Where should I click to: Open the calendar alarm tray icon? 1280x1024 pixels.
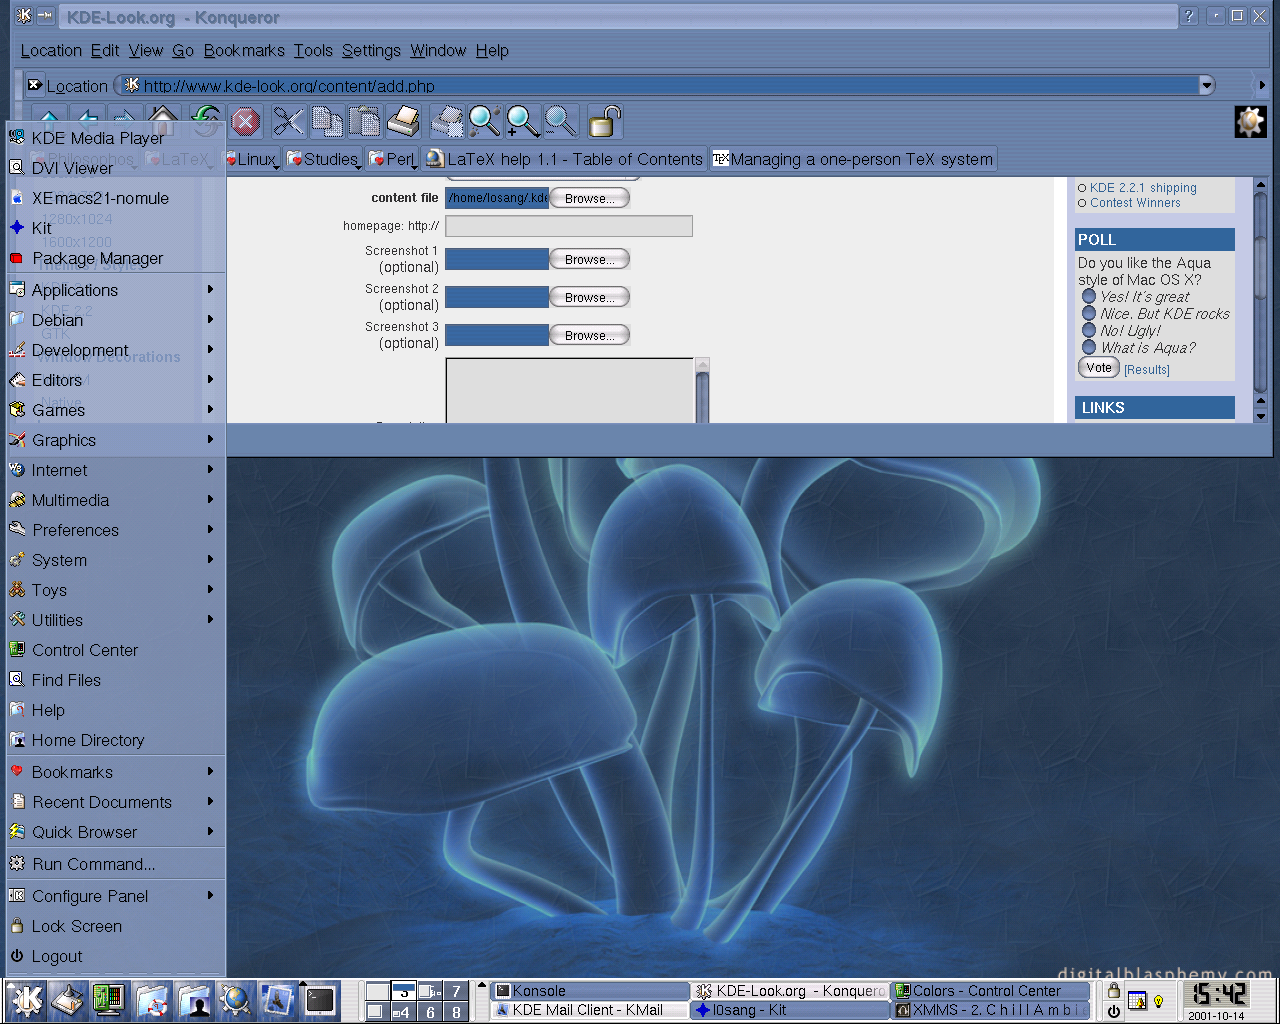pos(1137,1000)
